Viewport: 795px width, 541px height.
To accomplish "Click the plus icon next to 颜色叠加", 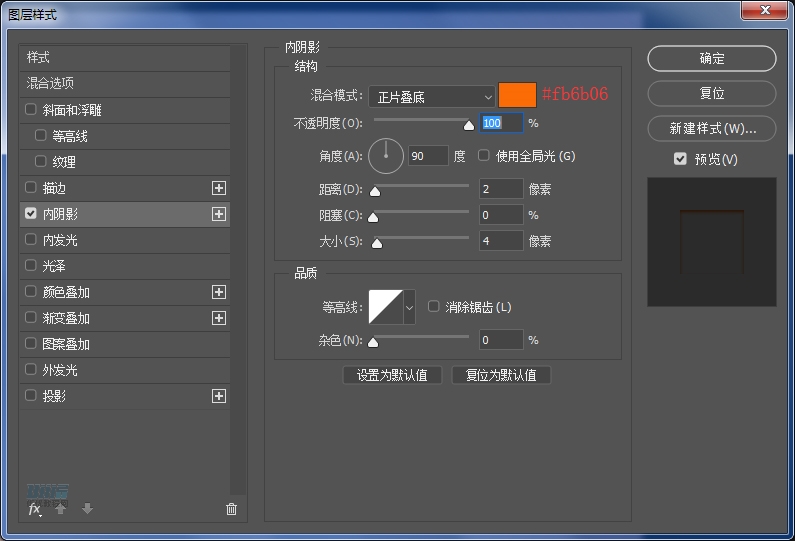I will coord(219,292).
